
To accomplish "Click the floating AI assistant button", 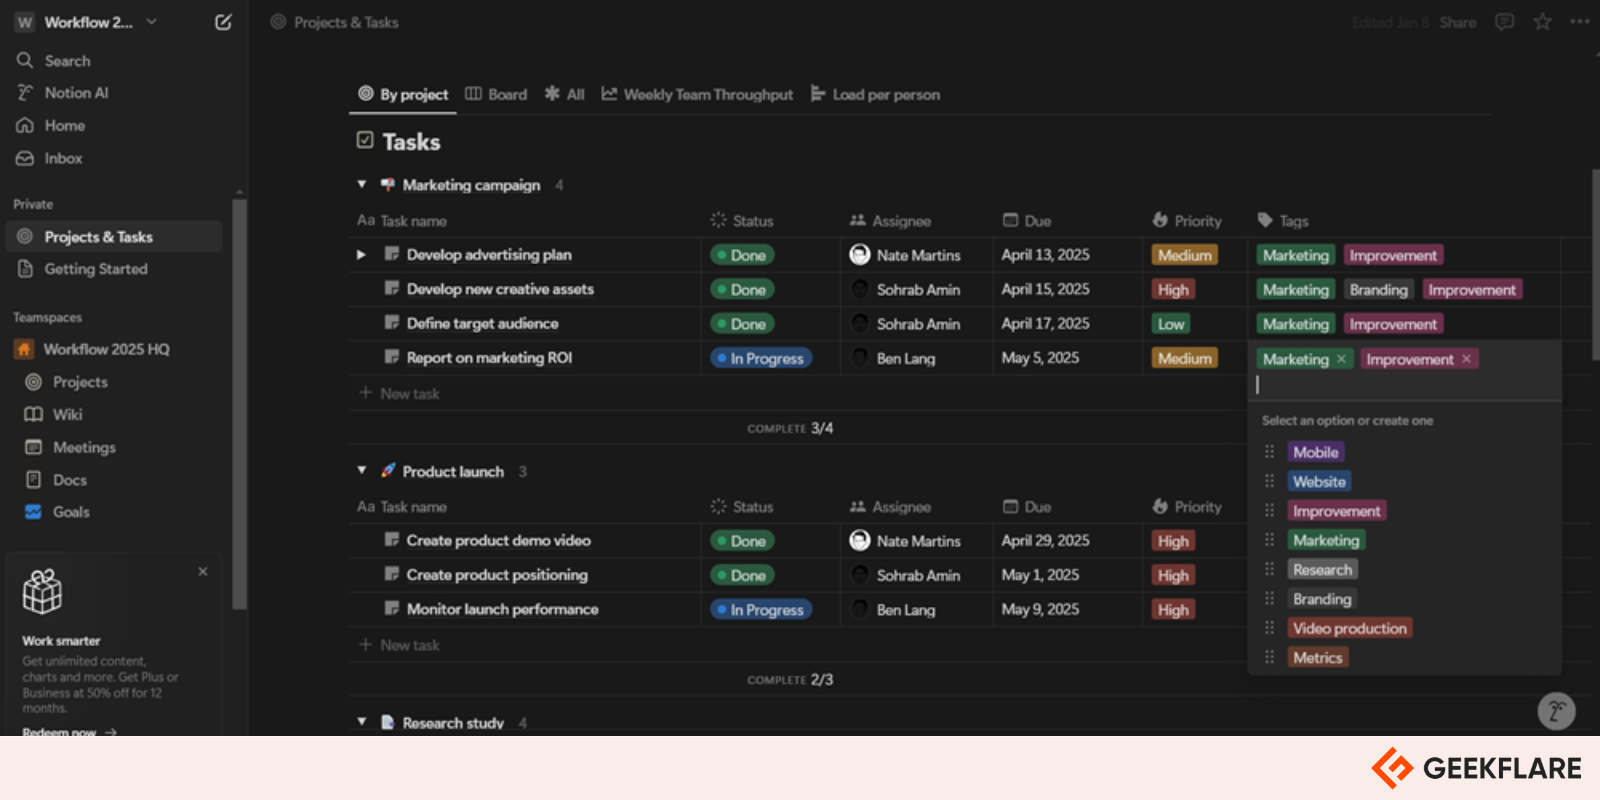I will coord(1555,711).
